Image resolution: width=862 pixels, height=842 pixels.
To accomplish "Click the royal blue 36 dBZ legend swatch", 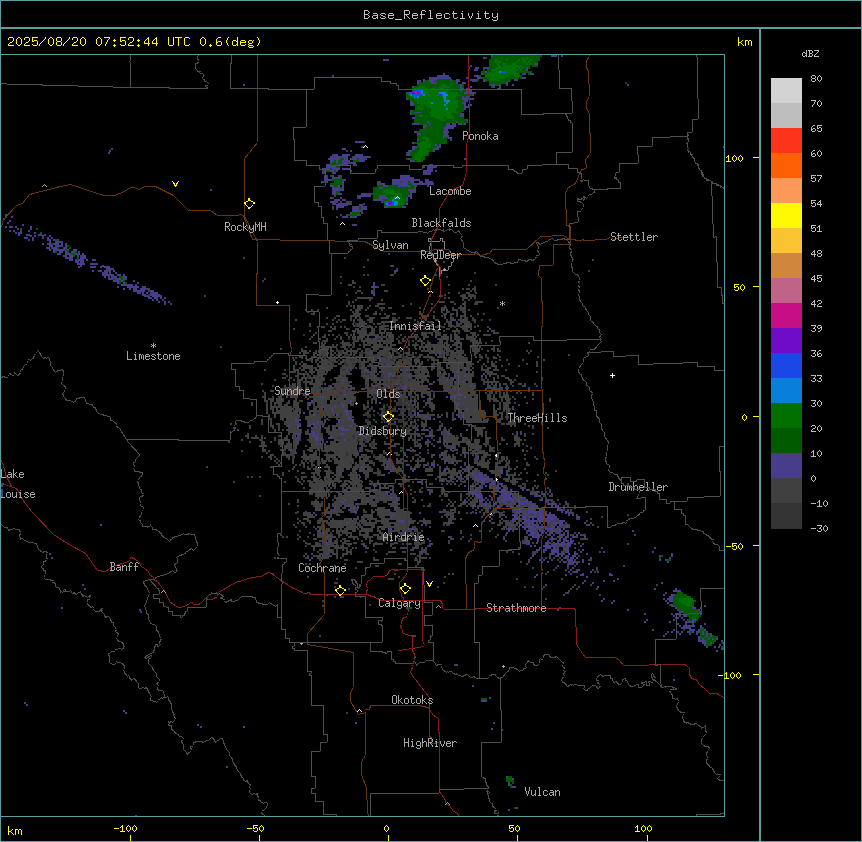I will click(786, 365).
